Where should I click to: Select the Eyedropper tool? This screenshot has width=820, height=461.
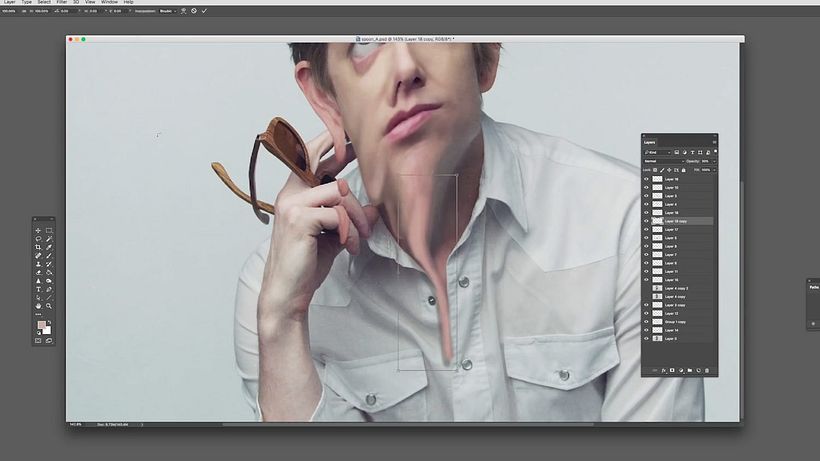click(x=49, y=247)
